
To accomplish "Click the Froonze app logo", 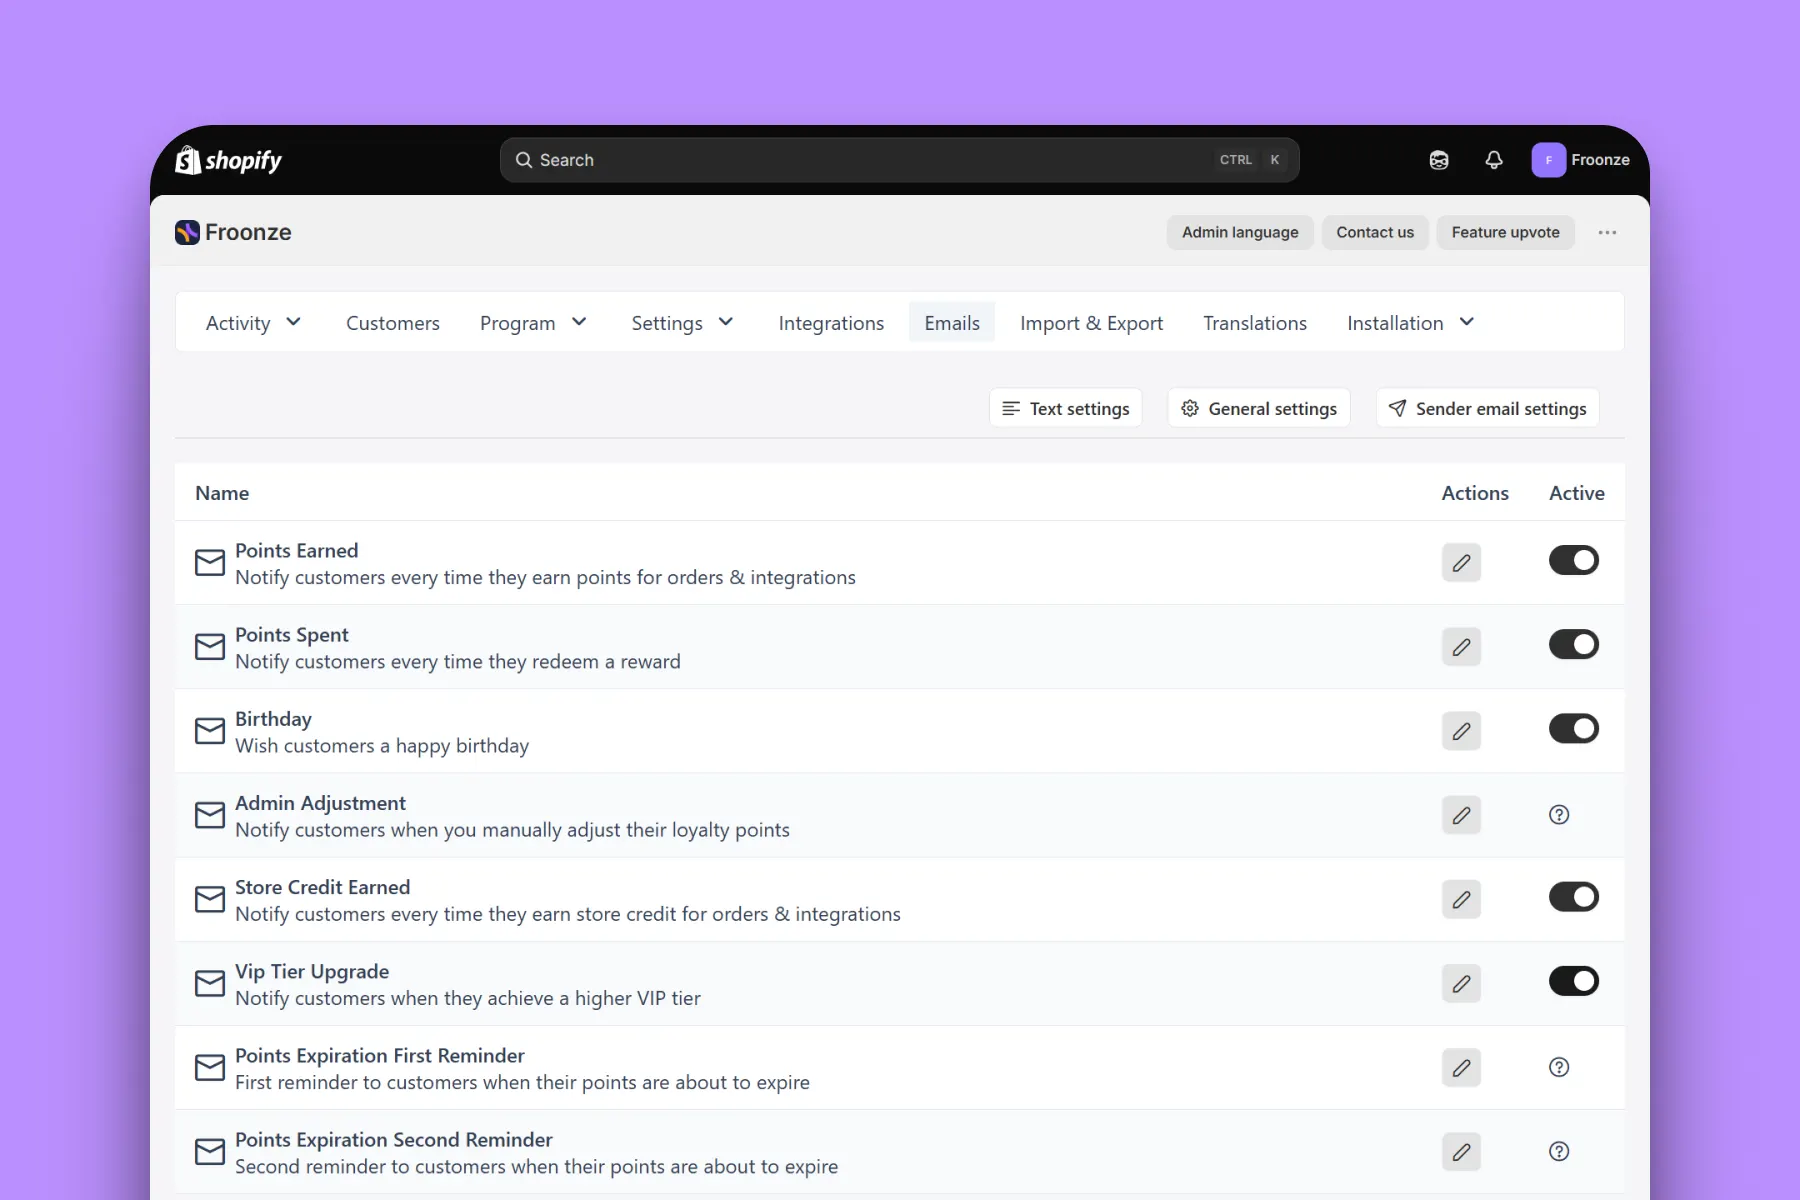I will tap(187, 232).
